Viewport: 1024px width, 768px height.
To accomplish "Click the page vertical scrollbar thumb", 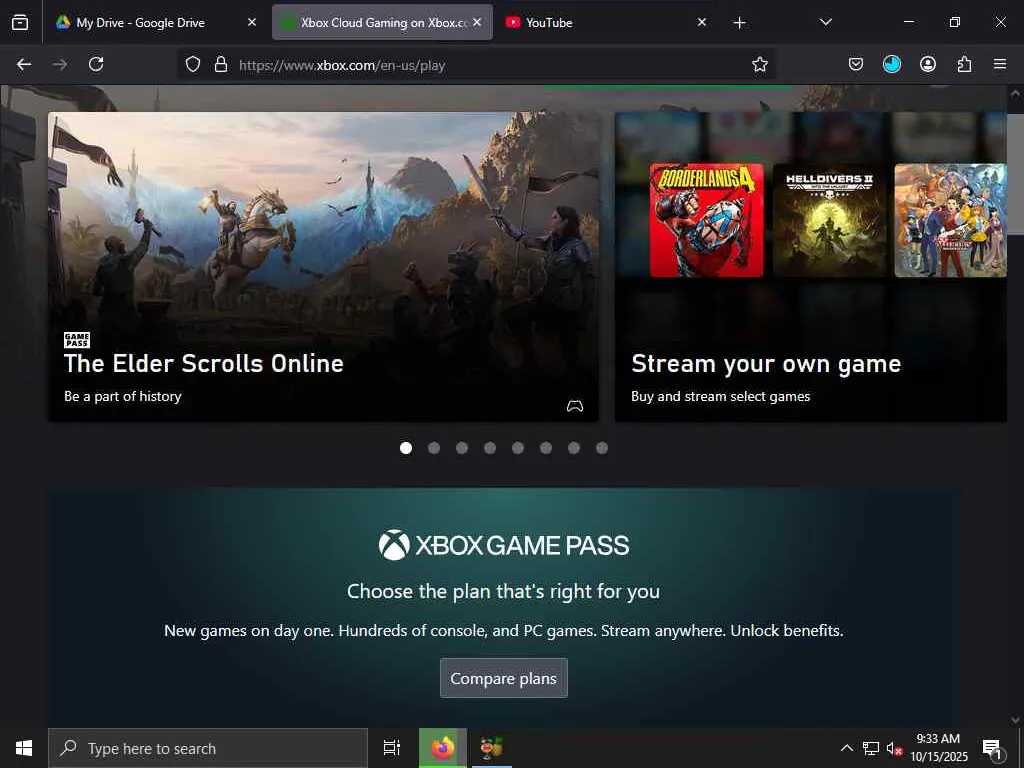I will pyautogui.click(x=1015, y=174).
